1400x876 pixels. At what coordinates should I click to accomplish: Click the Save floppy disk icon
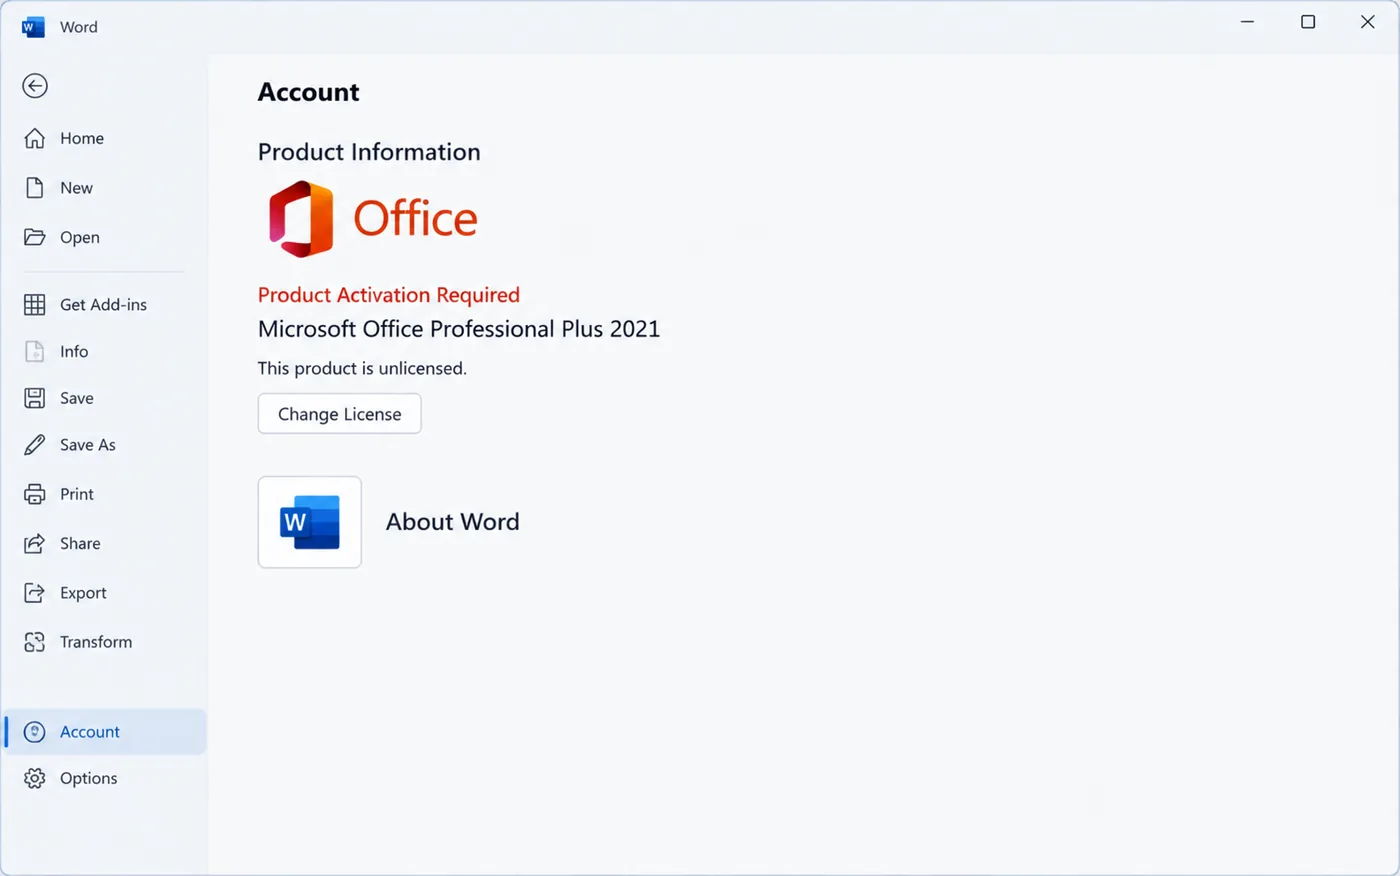click(x=35, y=398)
